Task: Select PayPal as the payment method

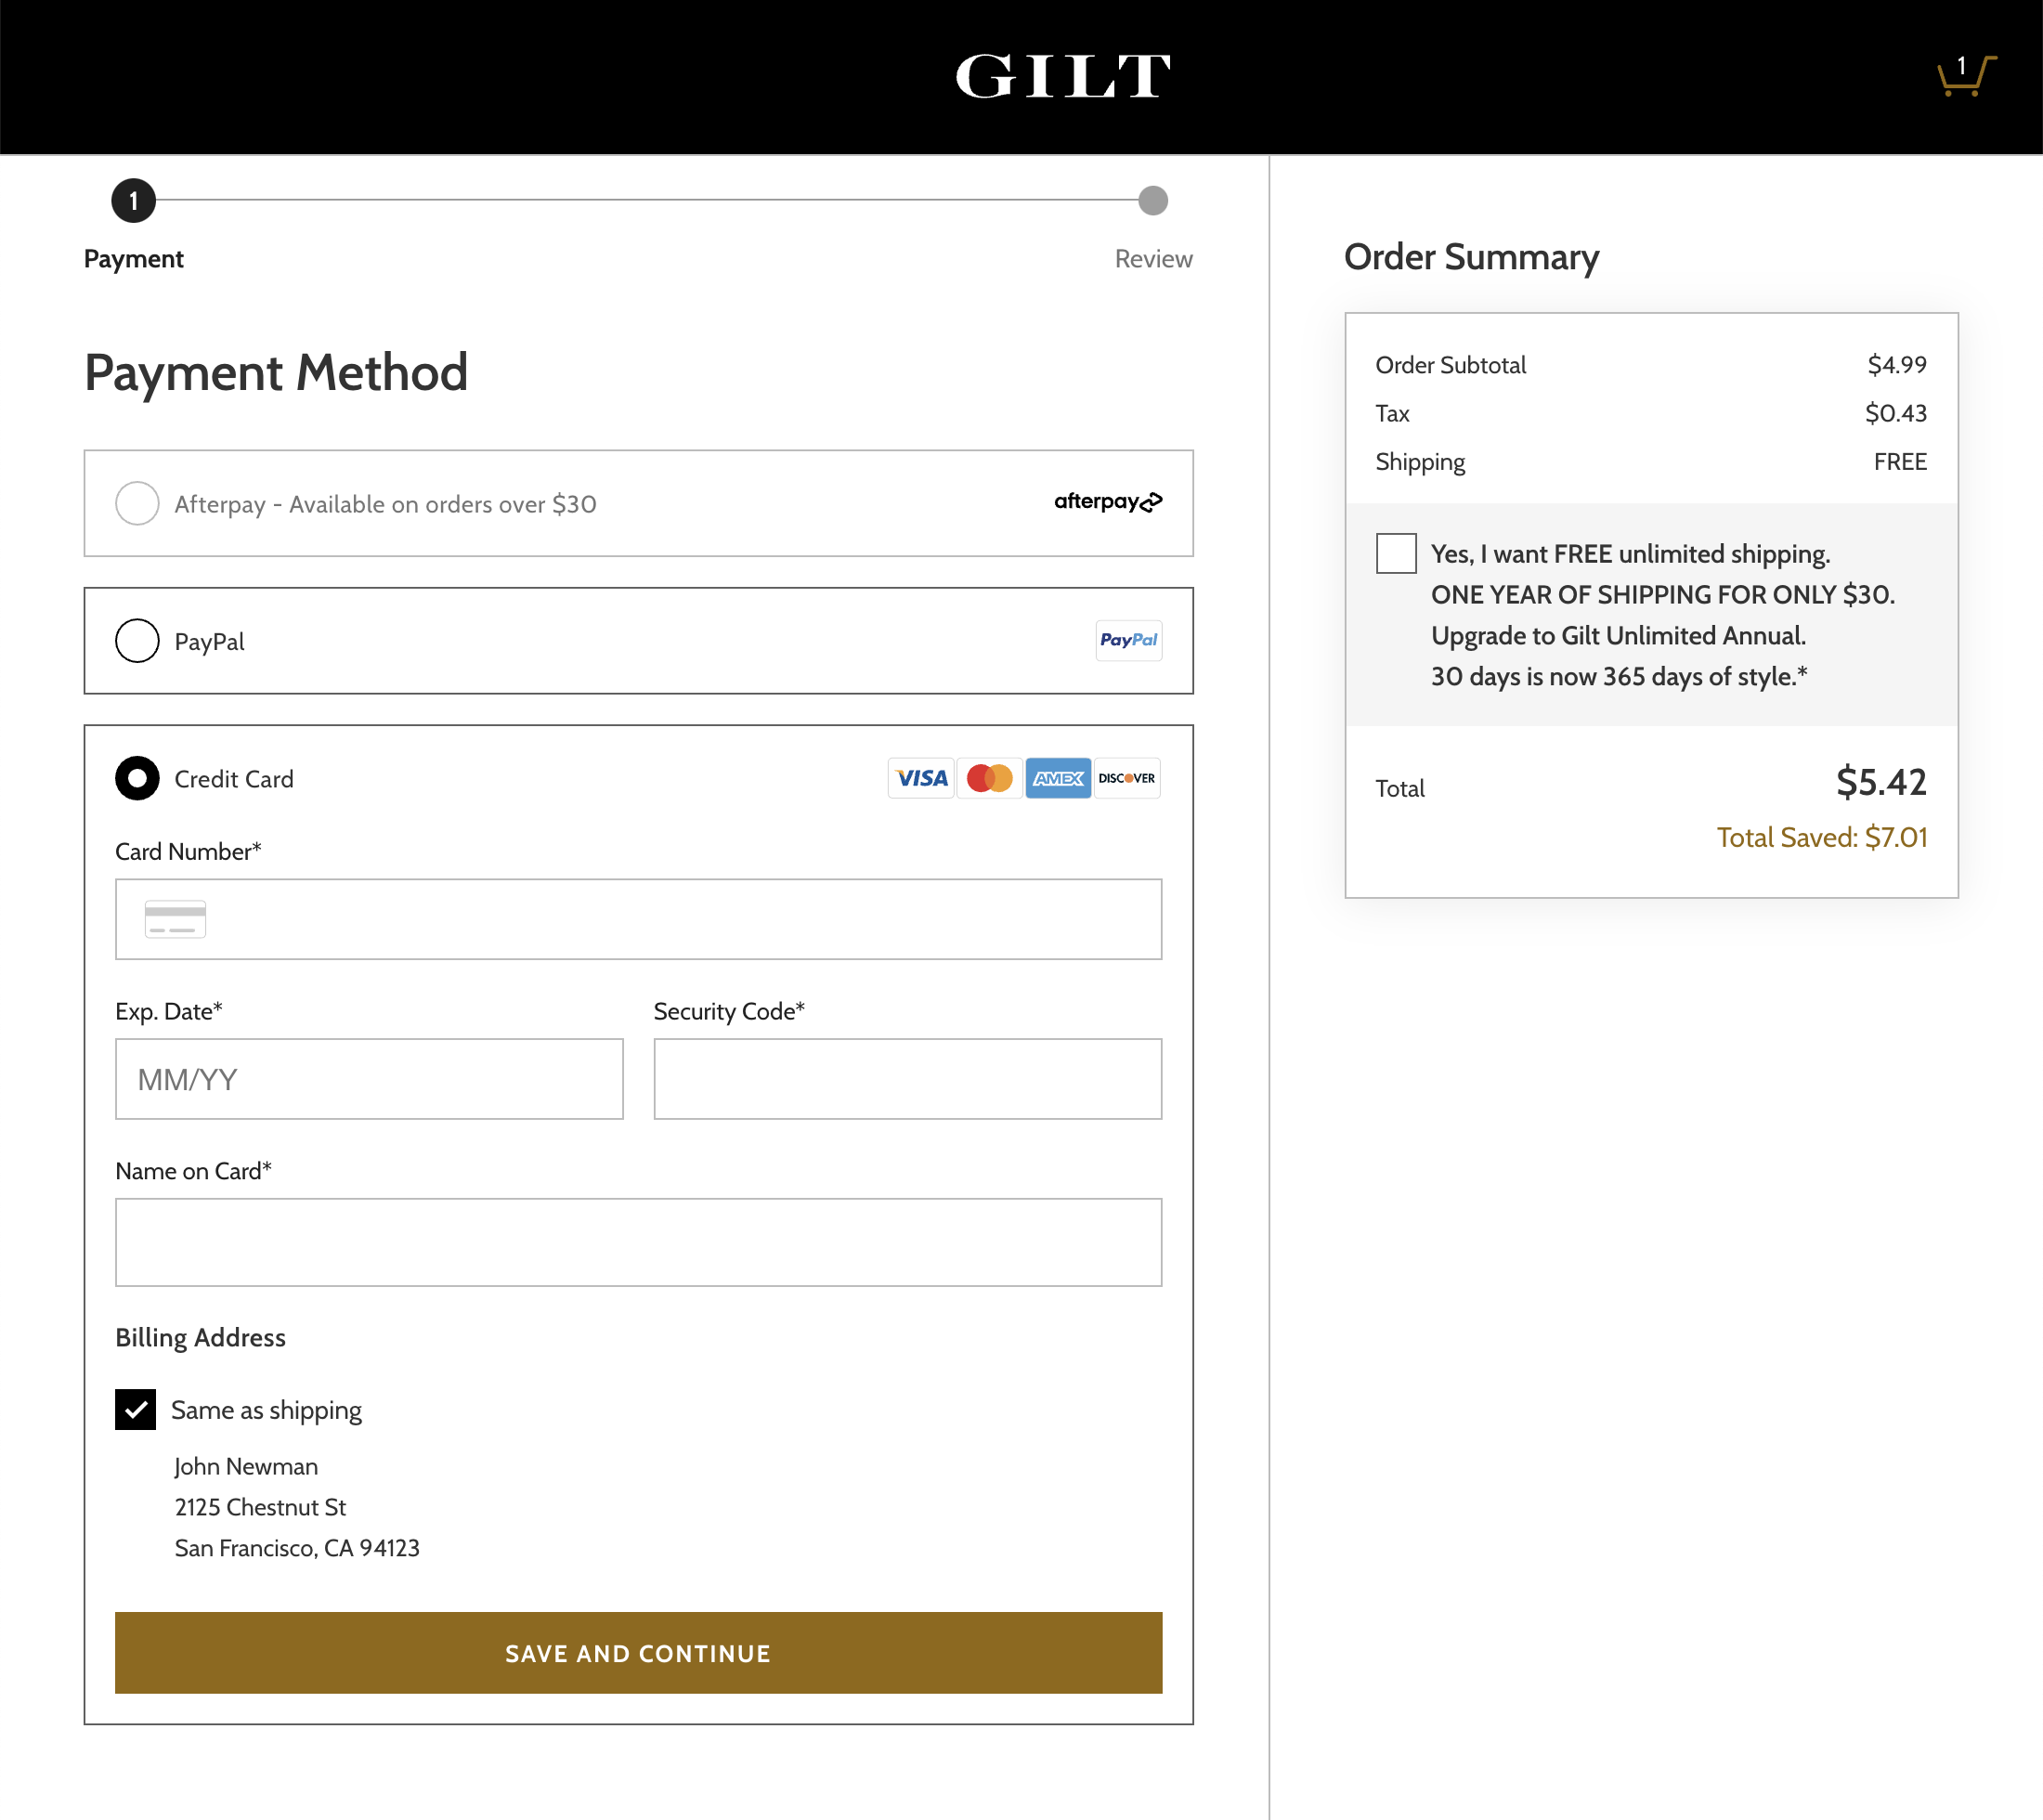Action: coord(137,640)
